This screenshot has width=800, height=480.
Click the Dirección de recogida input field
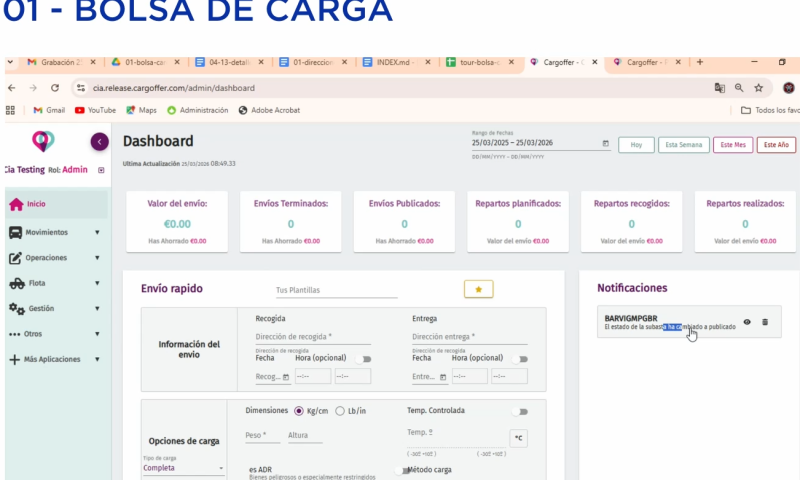pos(312,337)
